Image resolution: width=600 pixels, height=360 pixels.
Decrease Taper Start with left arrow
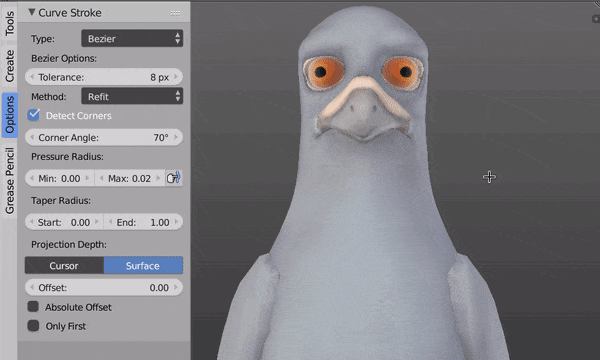(x=32, y=222)
